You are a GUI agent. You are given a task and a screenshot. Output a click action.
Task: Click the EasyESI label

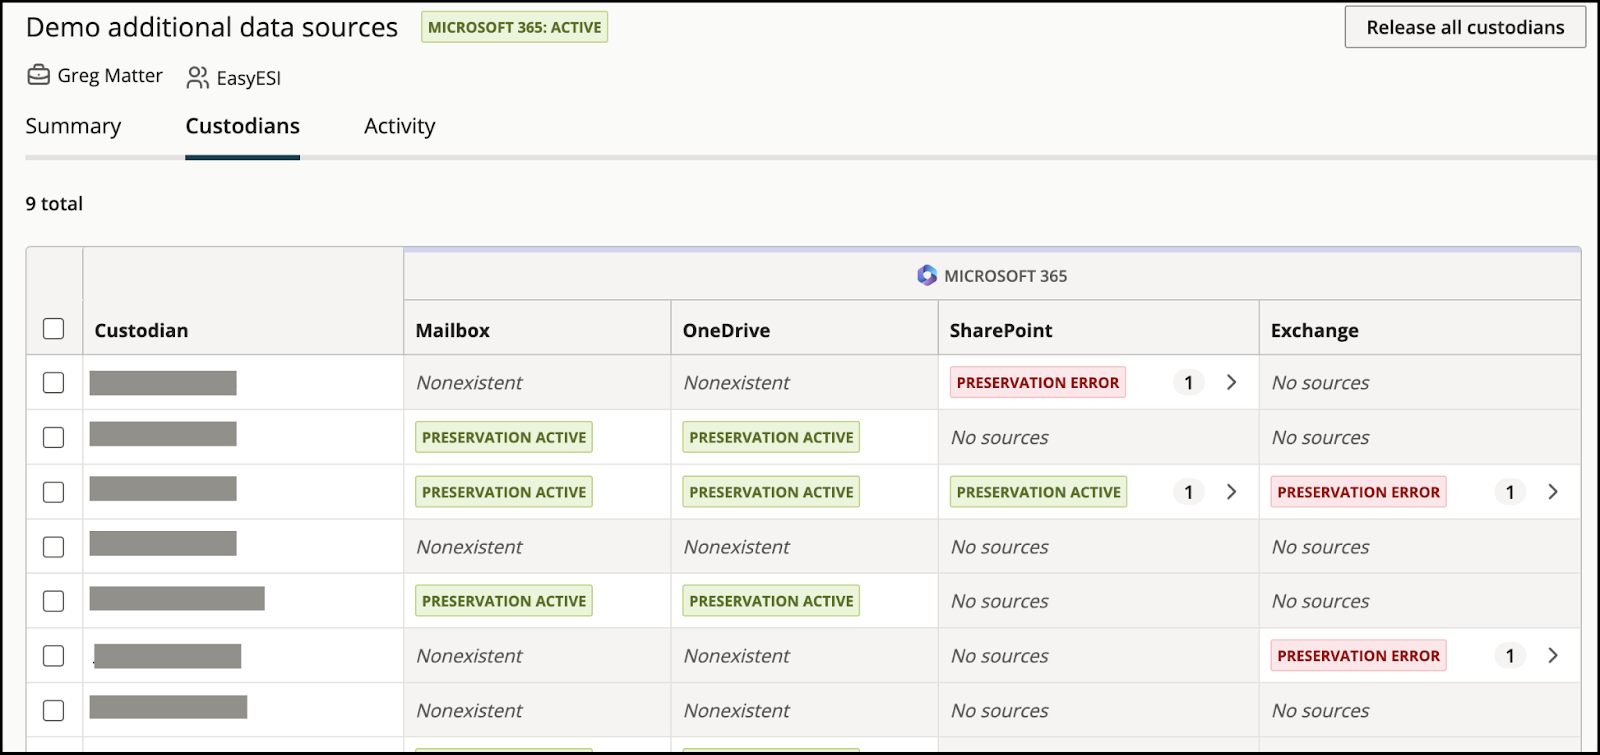(x=249, y=78)
